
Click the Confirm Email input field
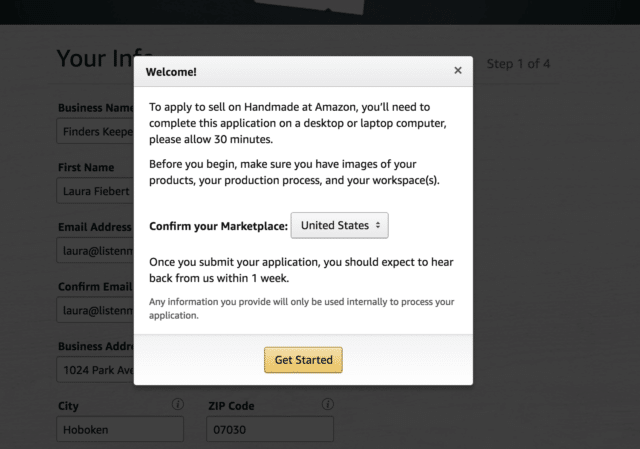point(95,310)
